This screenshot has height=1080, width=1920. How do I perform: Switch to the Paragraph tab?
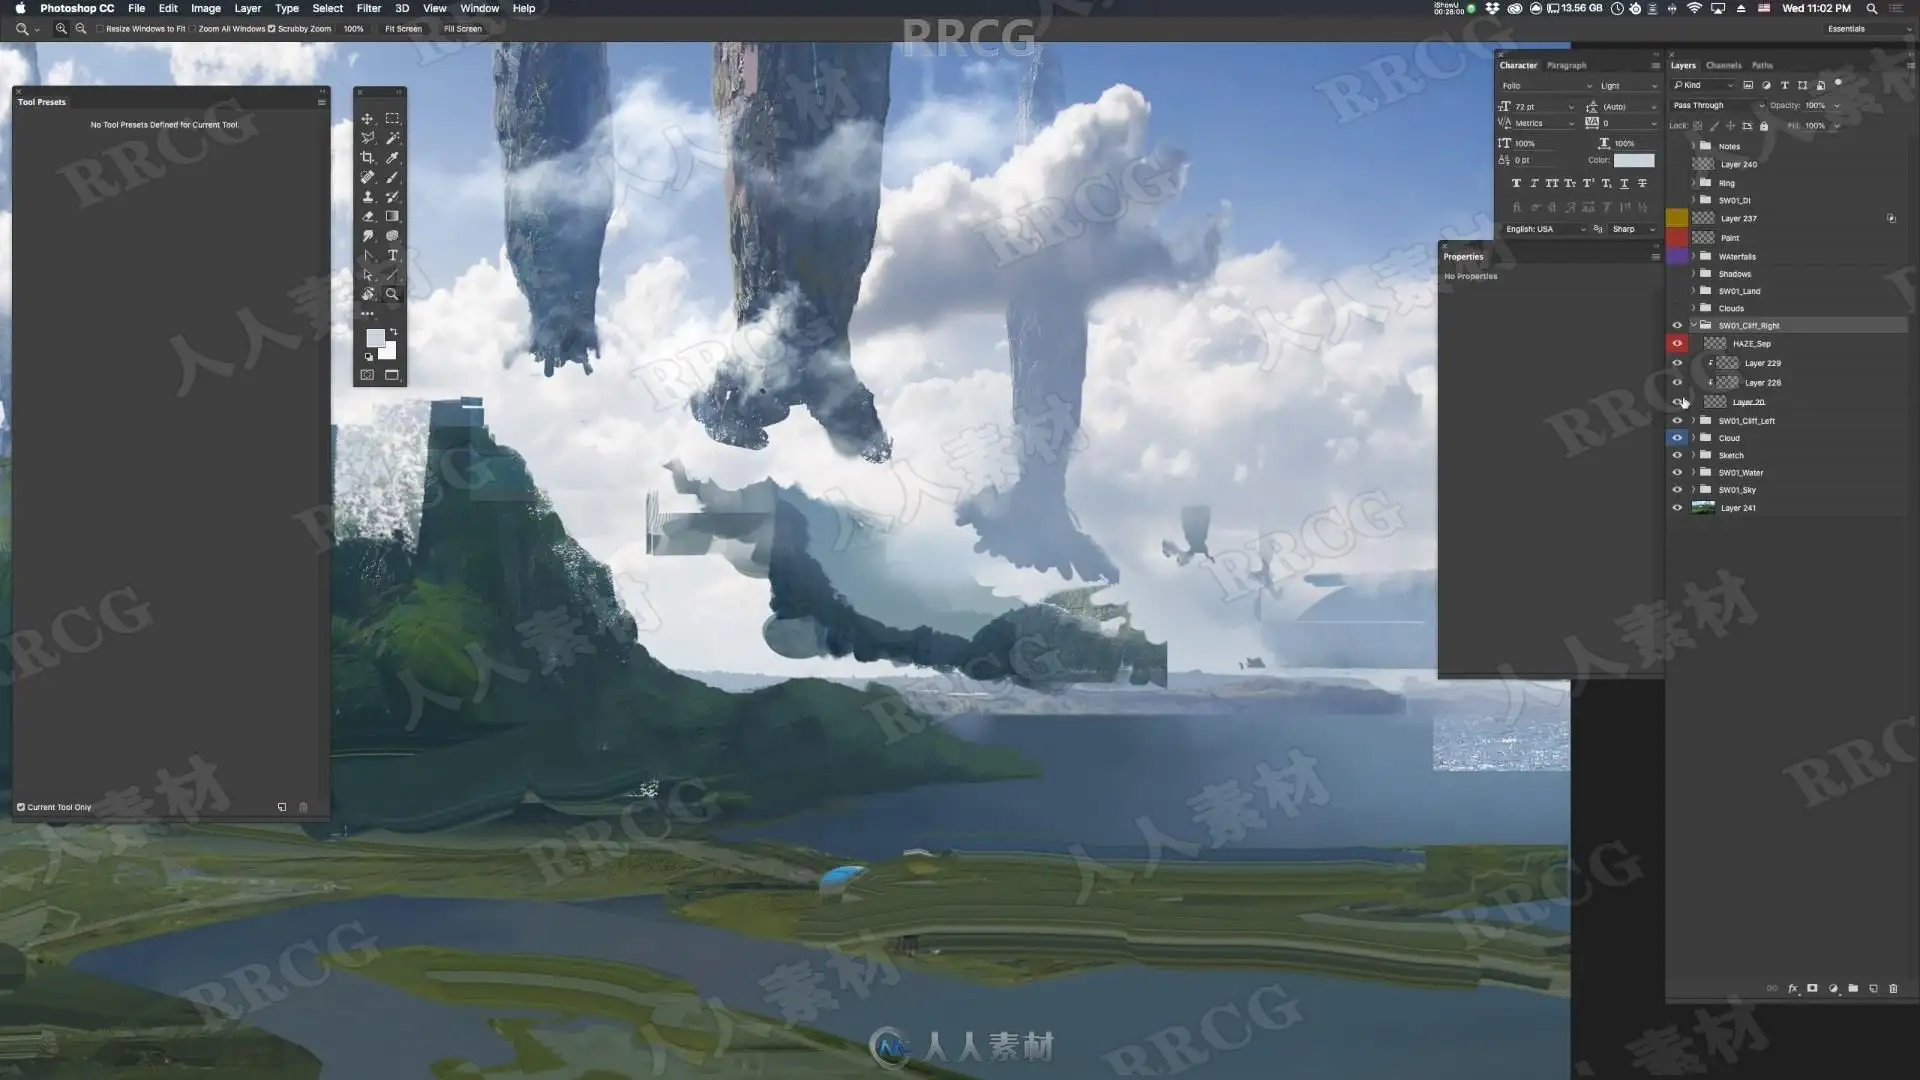coord(1566,65)
